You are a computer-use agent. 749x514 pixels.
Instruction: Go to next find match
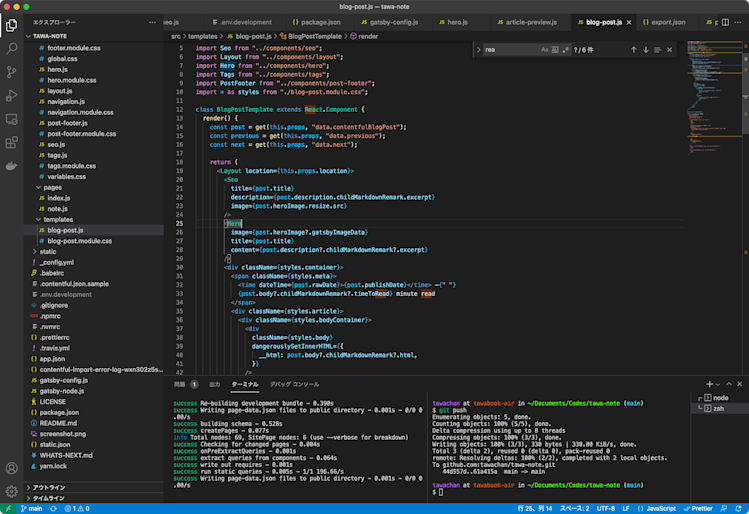point(646,50)
